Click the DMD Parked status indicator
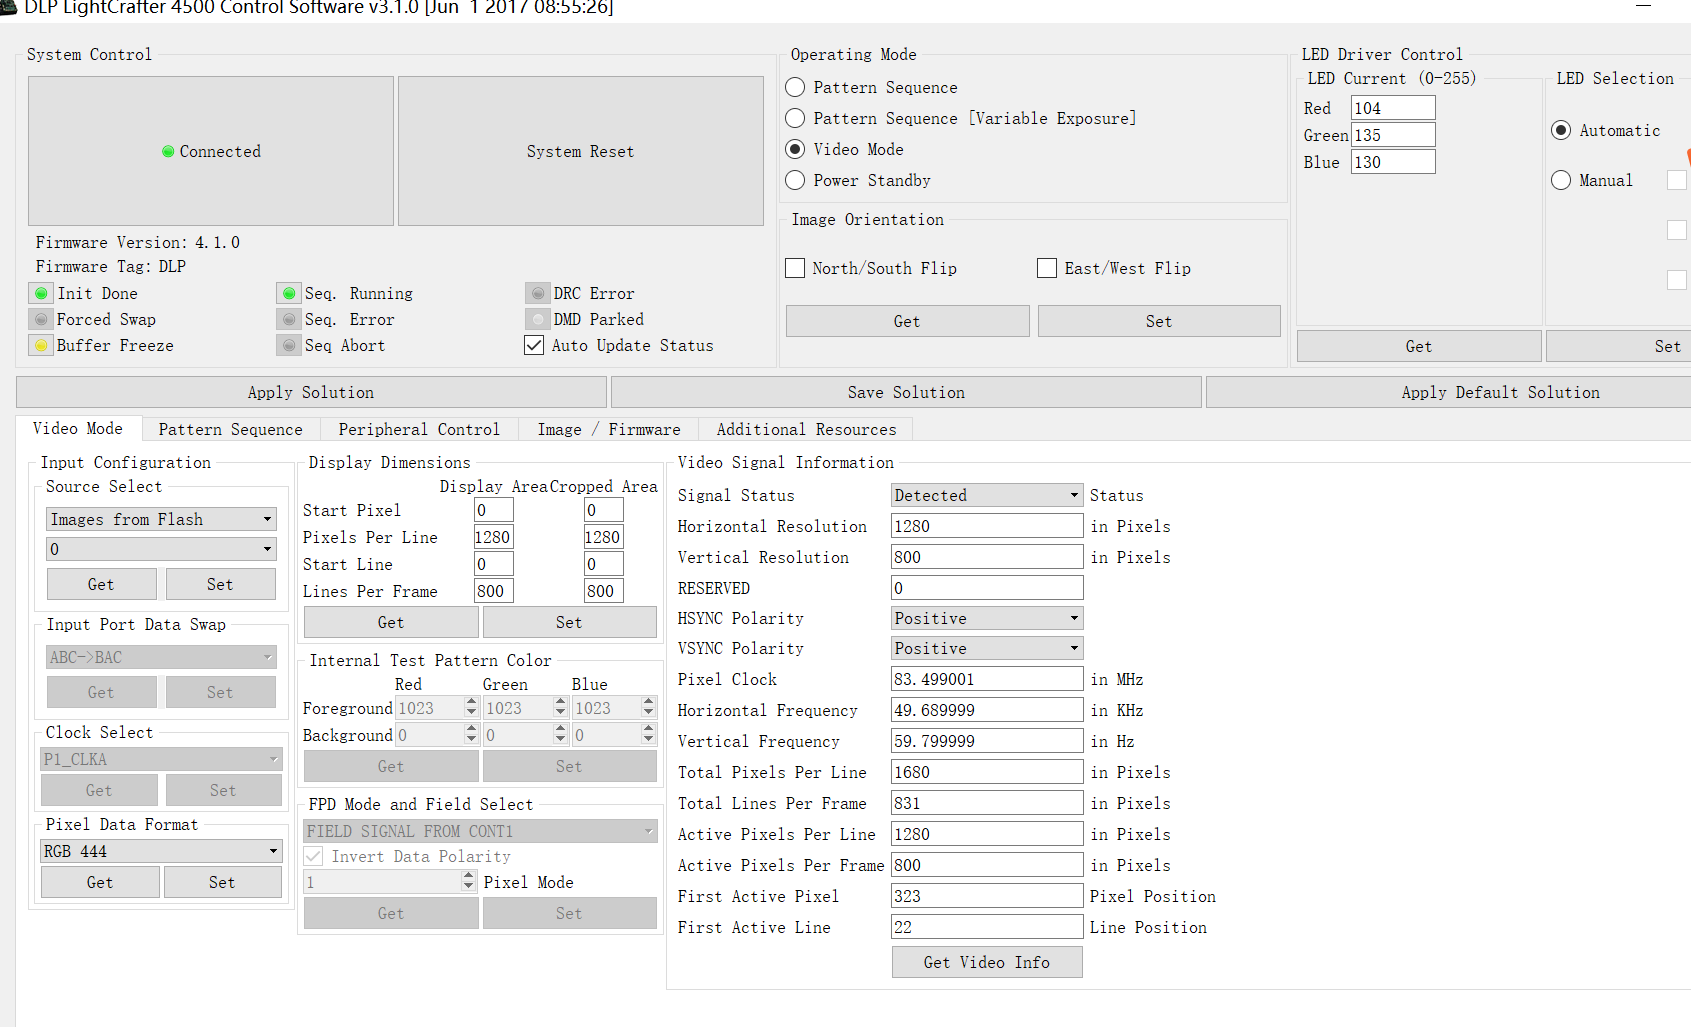The height and width of the screenshot is (1027, 1691). tap(538, 320)
